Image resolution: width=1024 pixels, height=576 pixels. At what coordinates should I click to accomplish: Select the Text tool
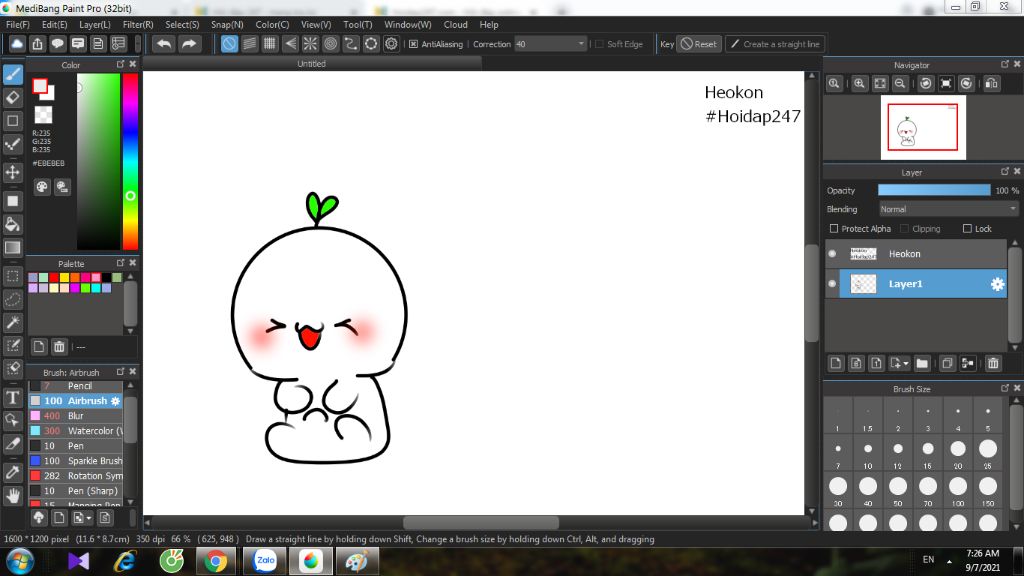point(13,397)
